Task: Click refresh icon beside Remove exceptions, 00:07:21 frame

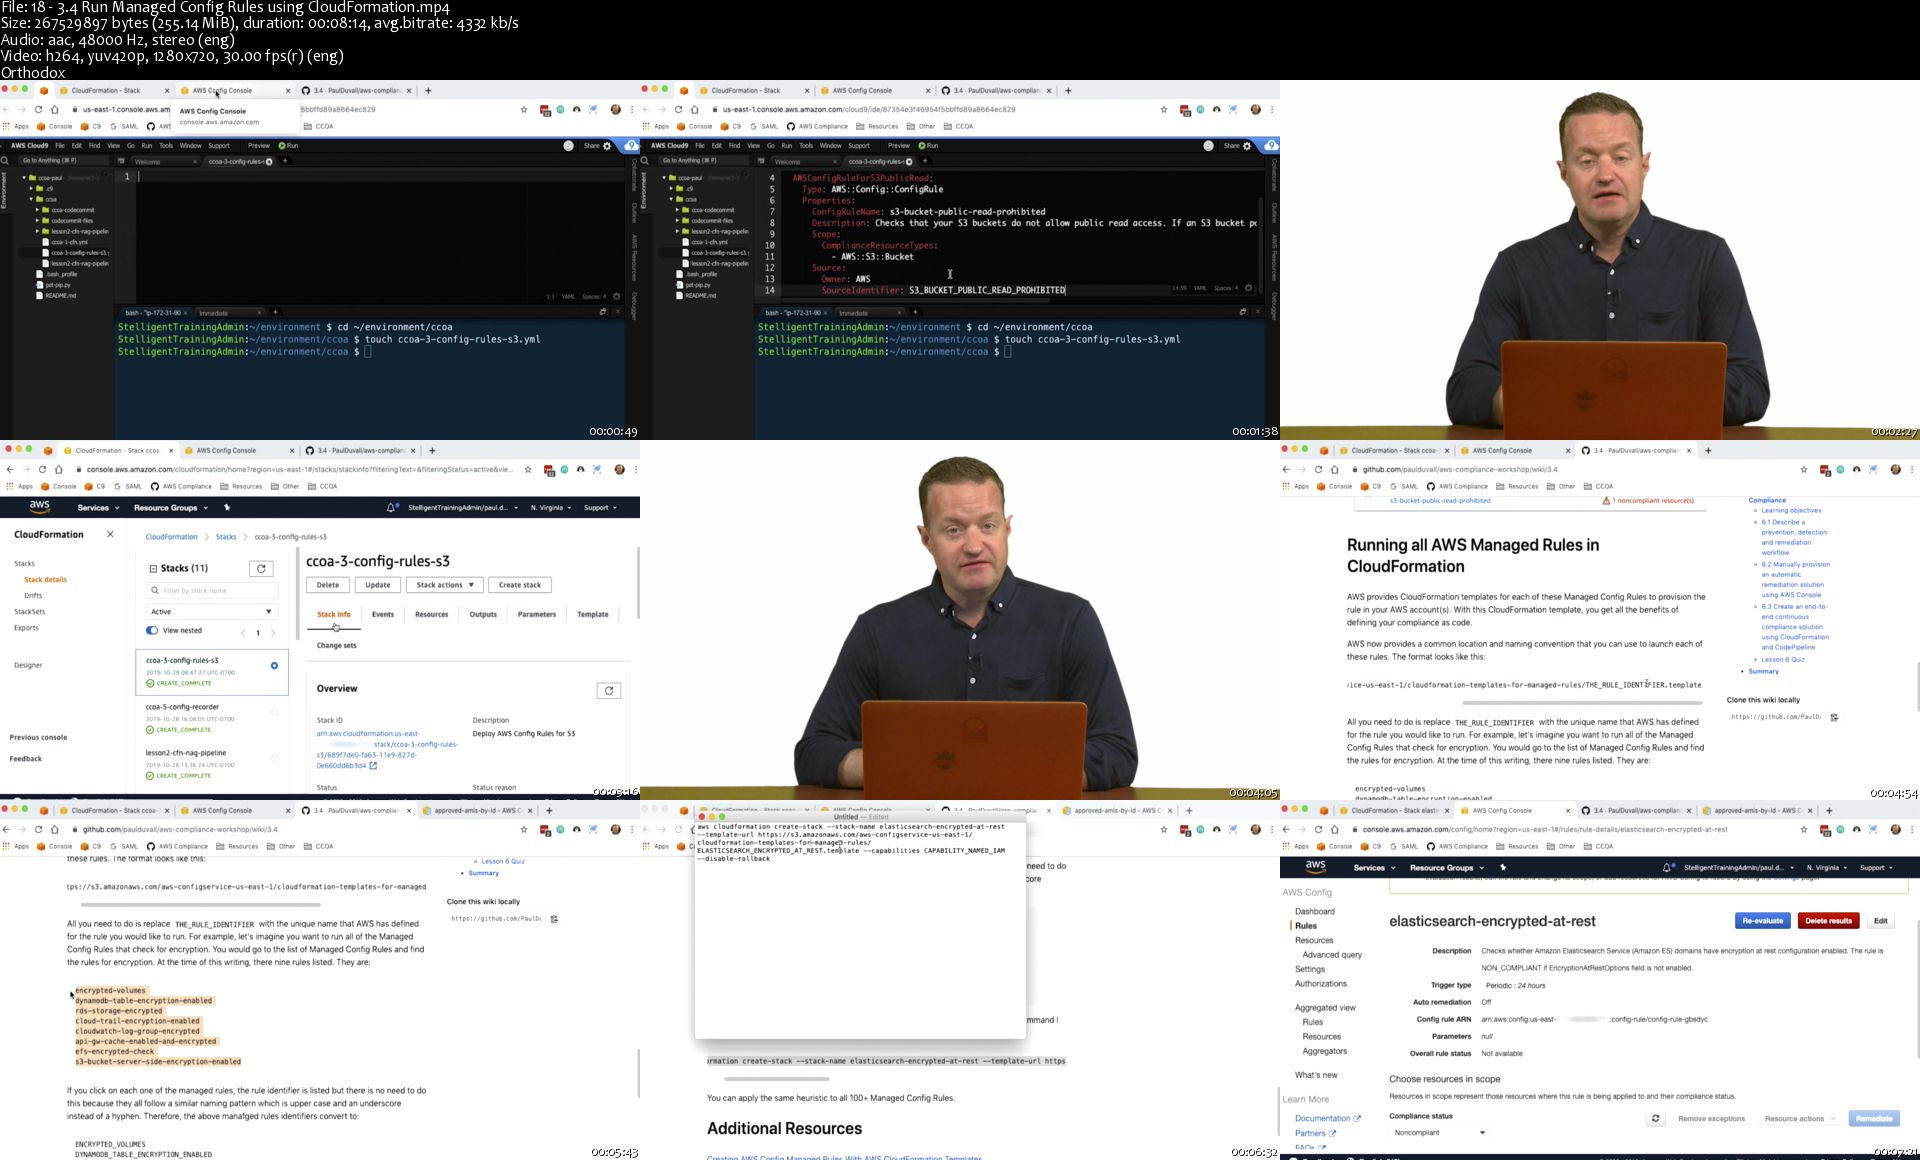Action: pyautogui.click(x=1656, y=1119)
